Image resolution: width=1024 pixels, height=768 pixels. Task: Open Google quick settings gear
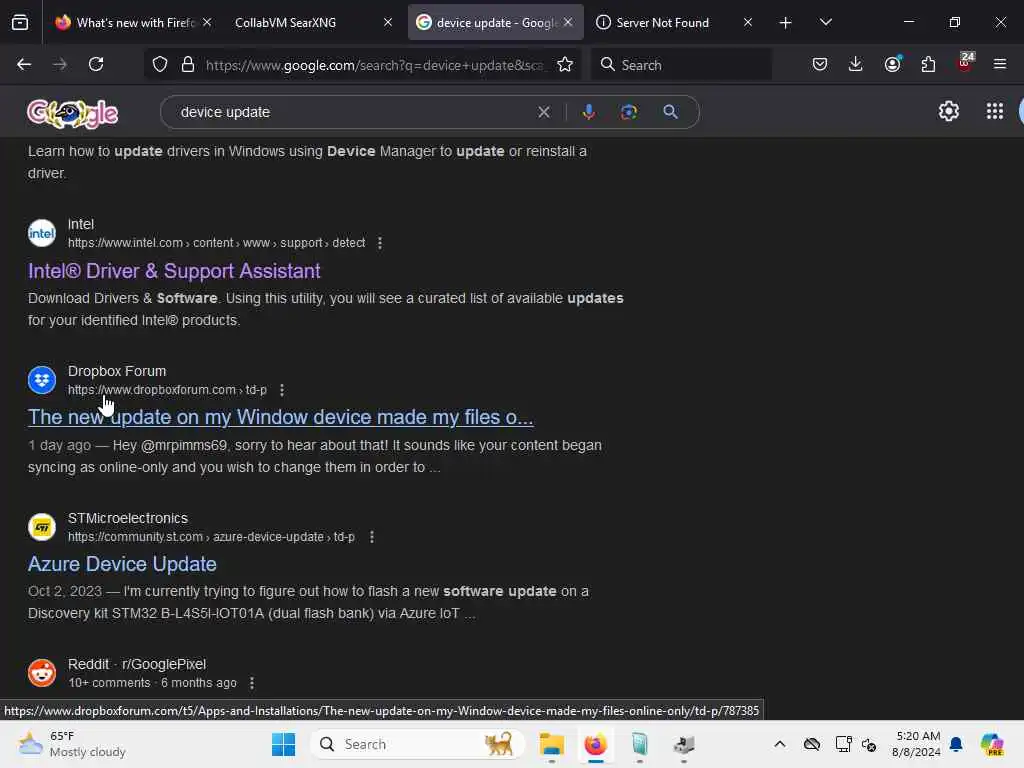tap(948, 111)
